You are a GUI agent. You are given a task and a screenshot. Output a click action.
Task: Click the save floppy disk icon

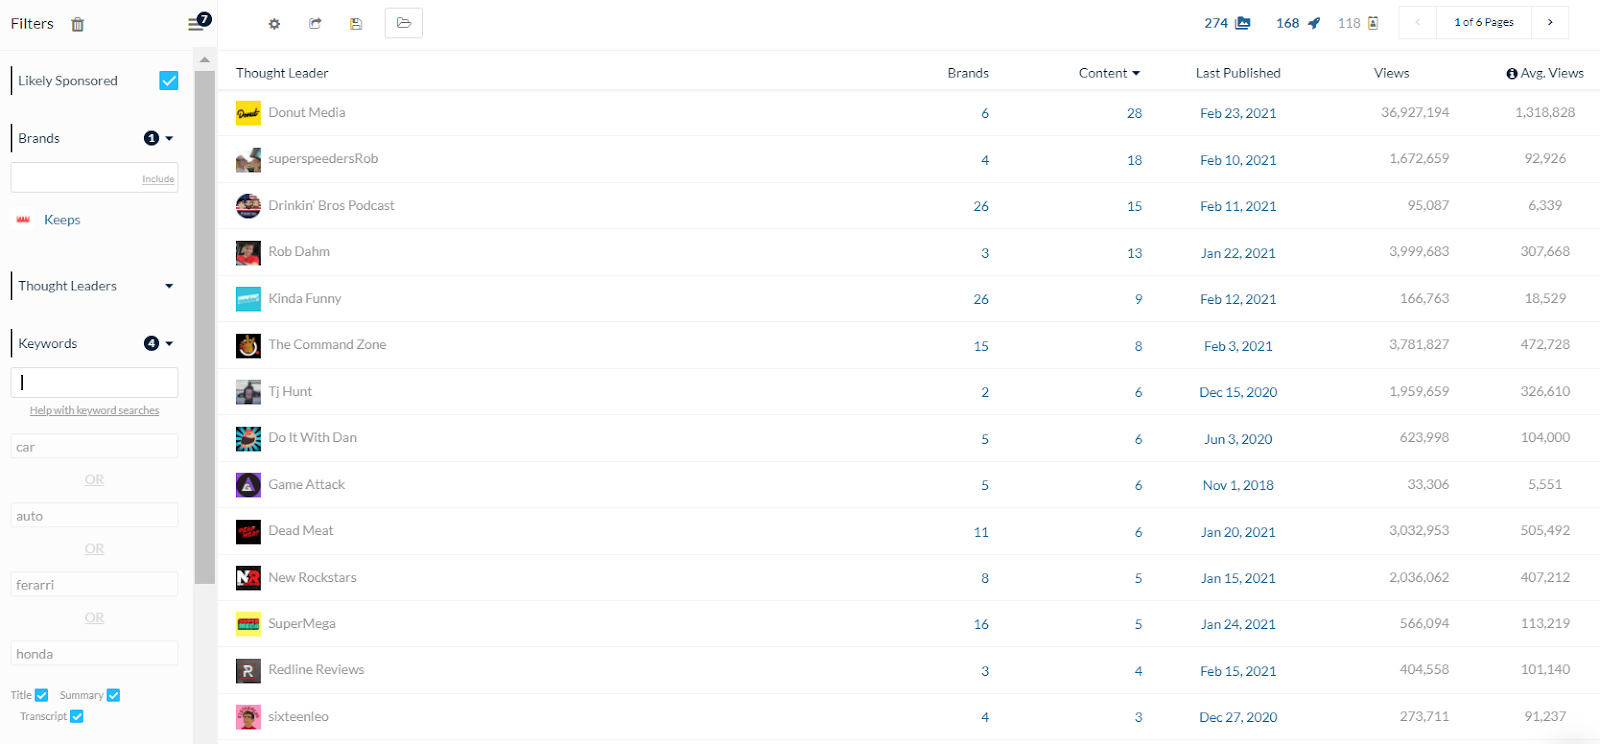click(356, 23)
